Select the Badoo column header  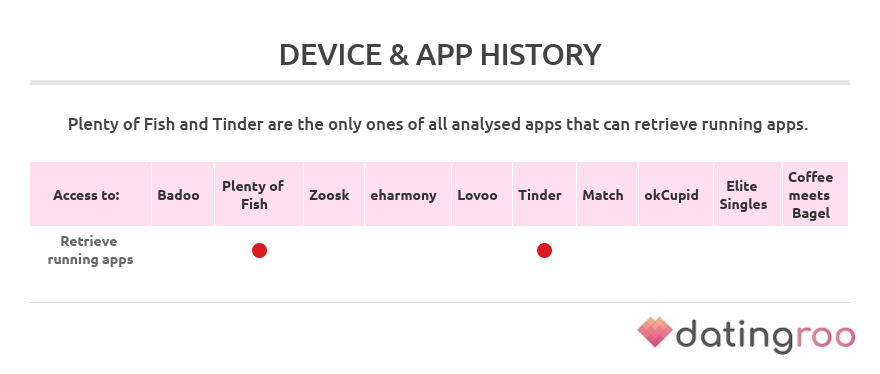[178, 195]
